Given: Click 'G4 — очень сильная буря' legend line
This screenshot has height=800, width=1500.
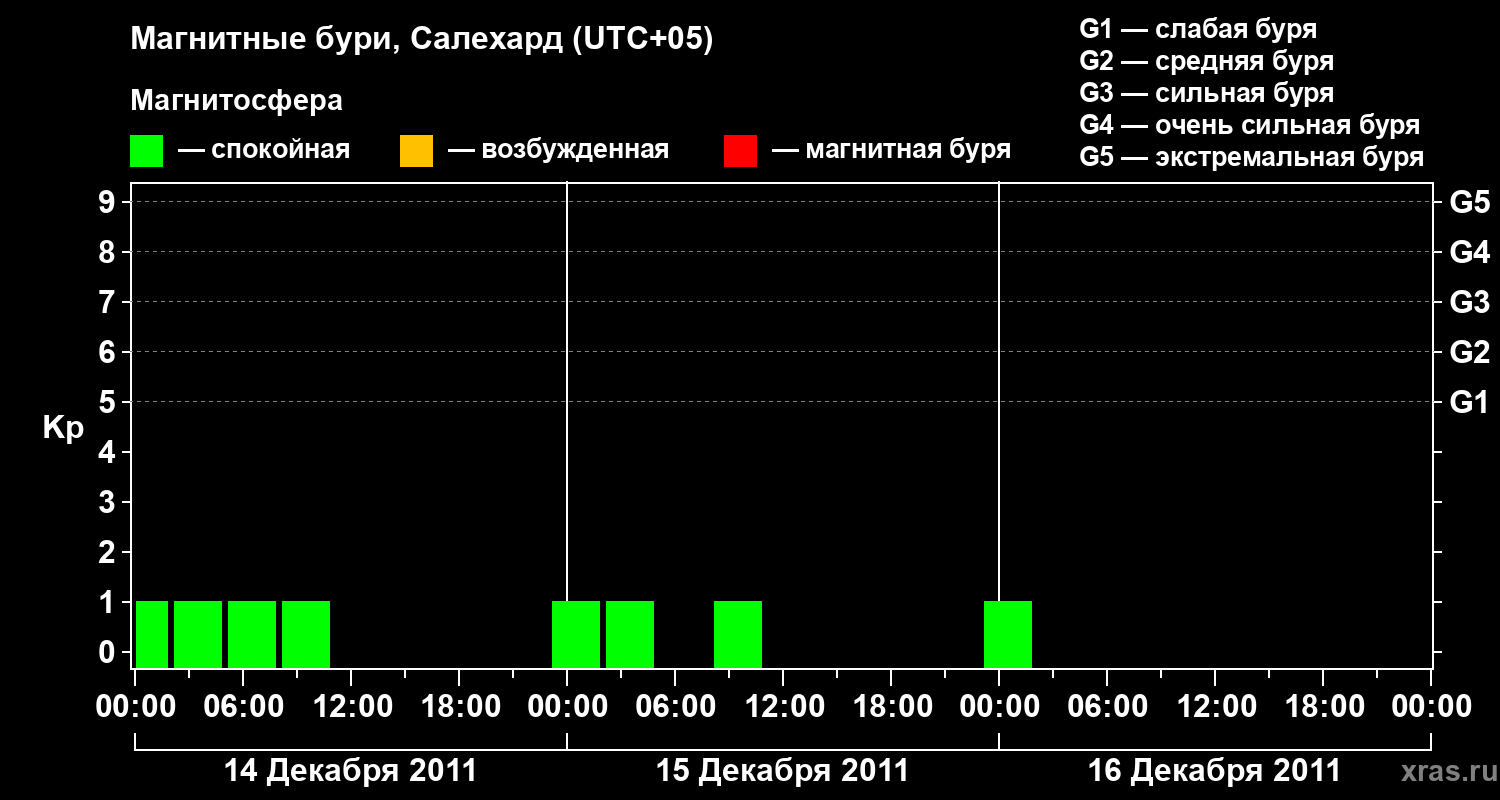Looking at the screenshot, I should tap(1250, 125).
